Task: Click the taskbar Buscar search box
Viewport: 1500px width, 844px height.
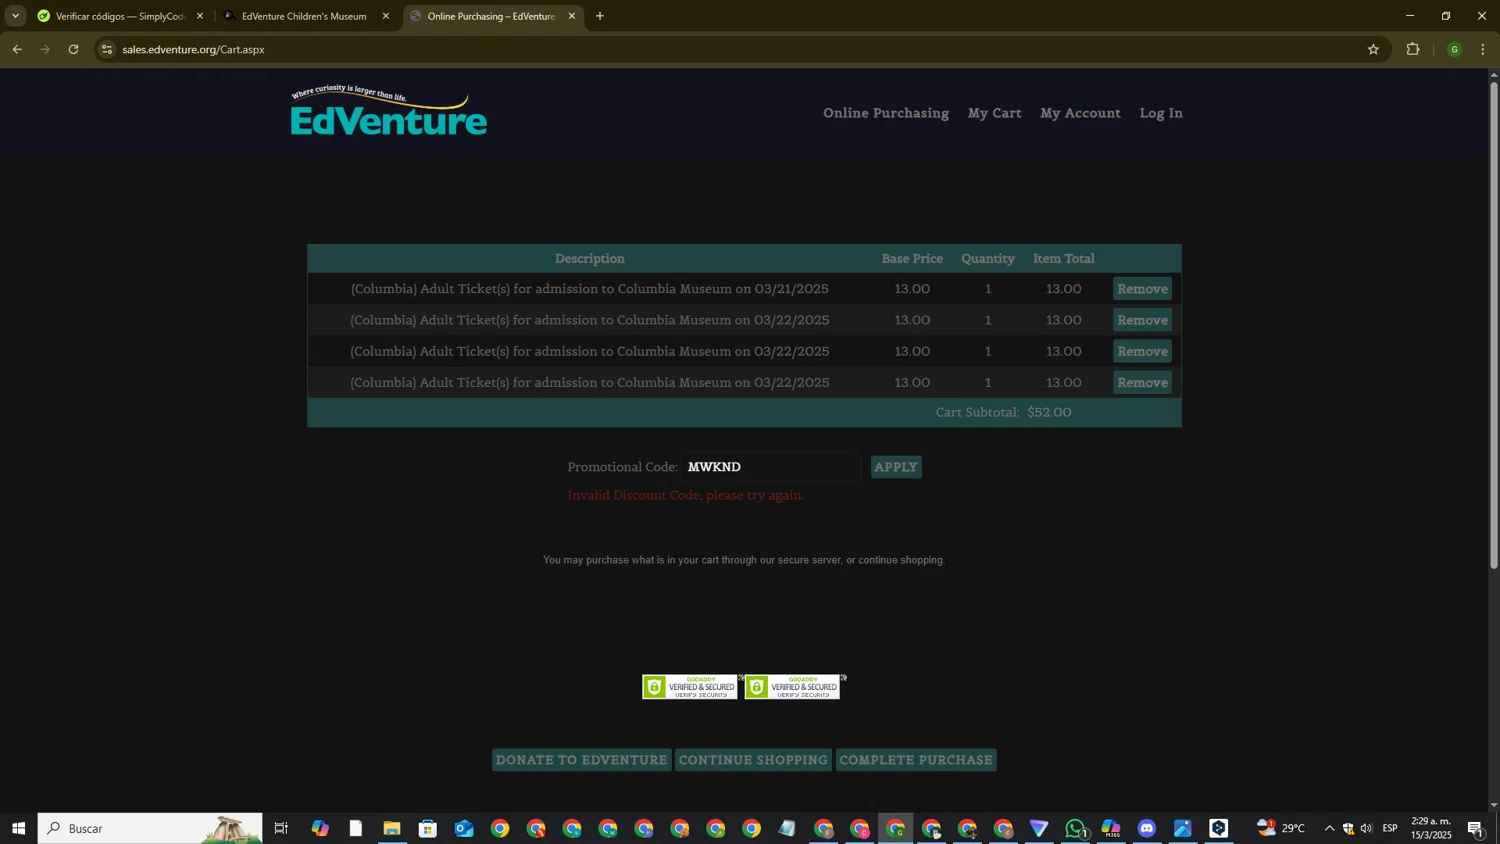Action: point(150,828)
